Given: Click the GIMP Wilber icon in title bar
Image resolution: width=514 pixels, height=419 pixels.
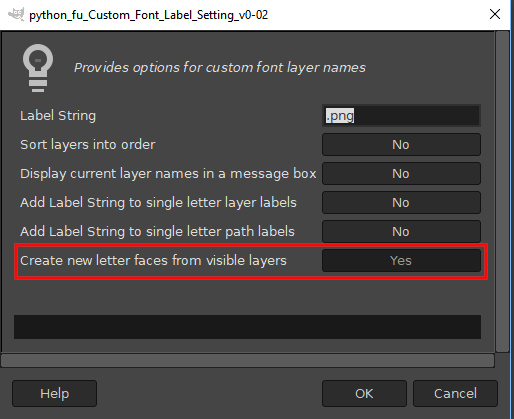Looking at the screenshot, I should coord(16,14).
